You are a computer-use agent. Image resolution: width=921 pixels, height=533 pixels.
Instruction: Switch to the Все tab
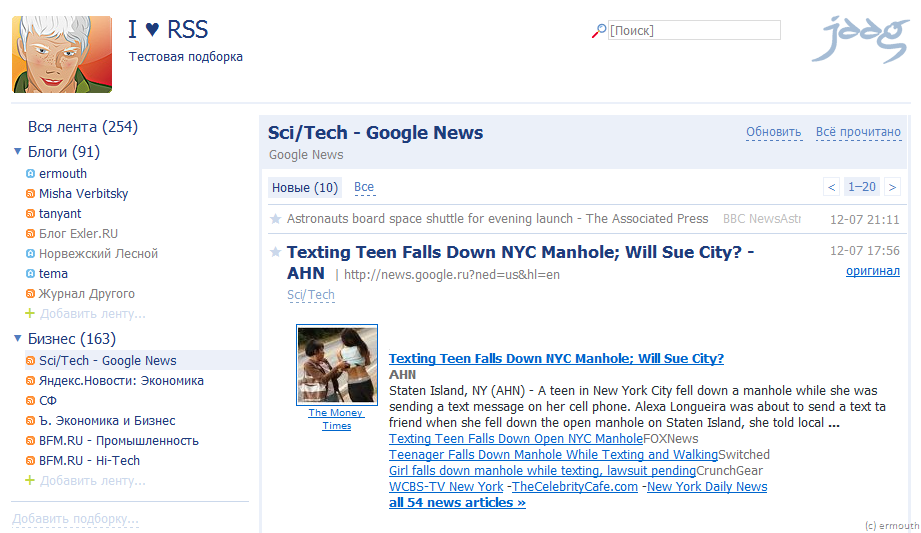tap(364, 187)
